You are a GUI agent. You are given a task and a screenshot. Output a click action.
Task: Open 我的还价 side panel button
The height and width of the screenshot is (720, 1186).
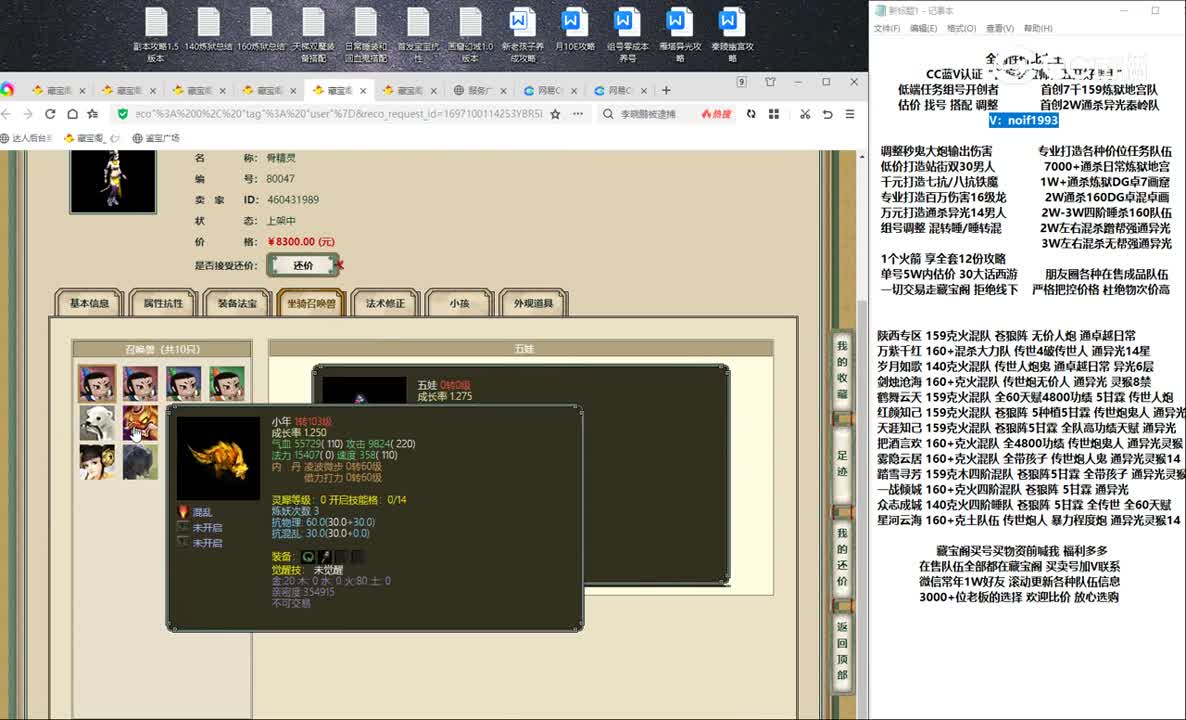tap(842, 557)
